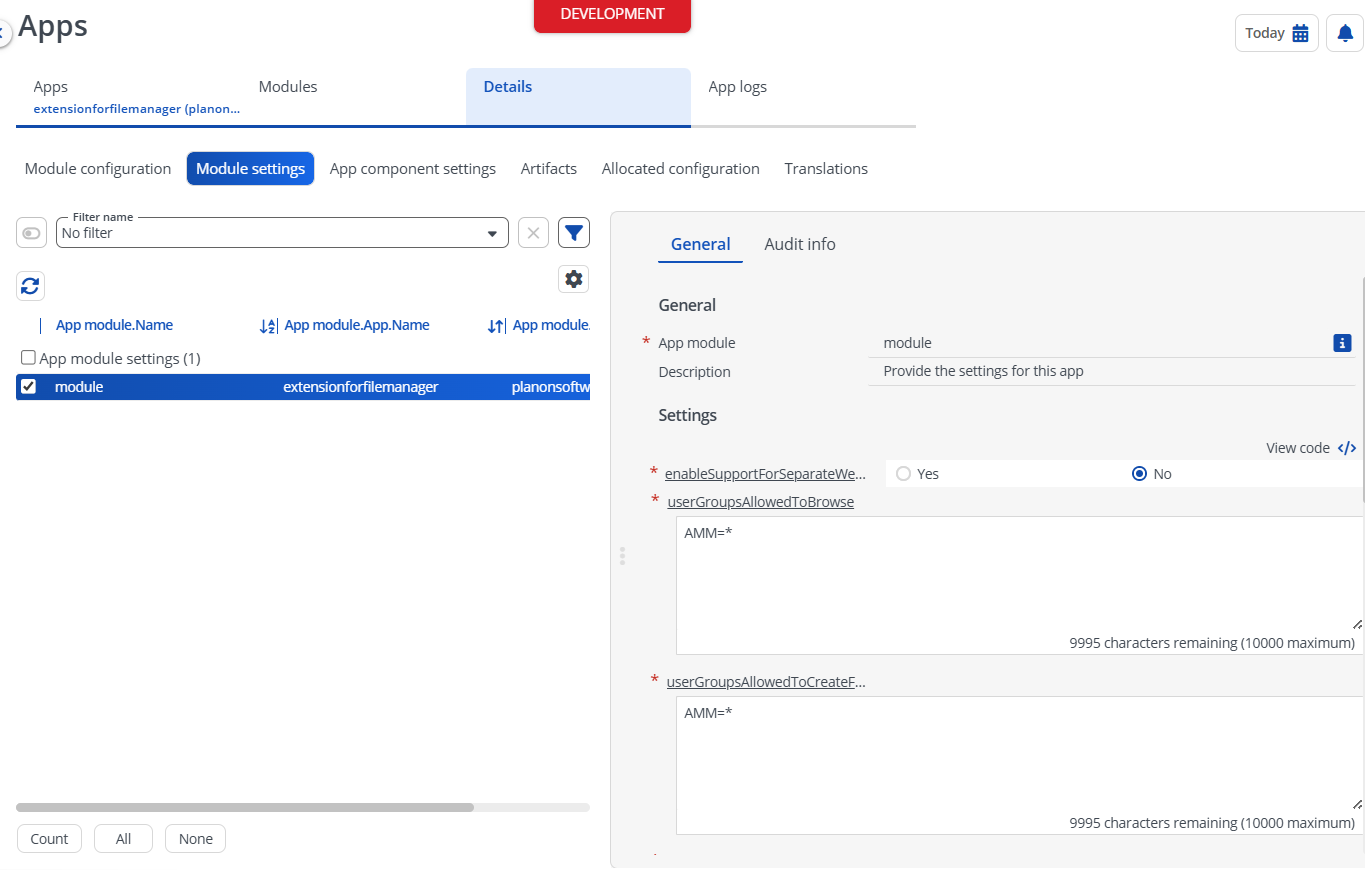Click the DEVELOPMENT environment banner
The image size is (1365, 870).
point(612,16)
